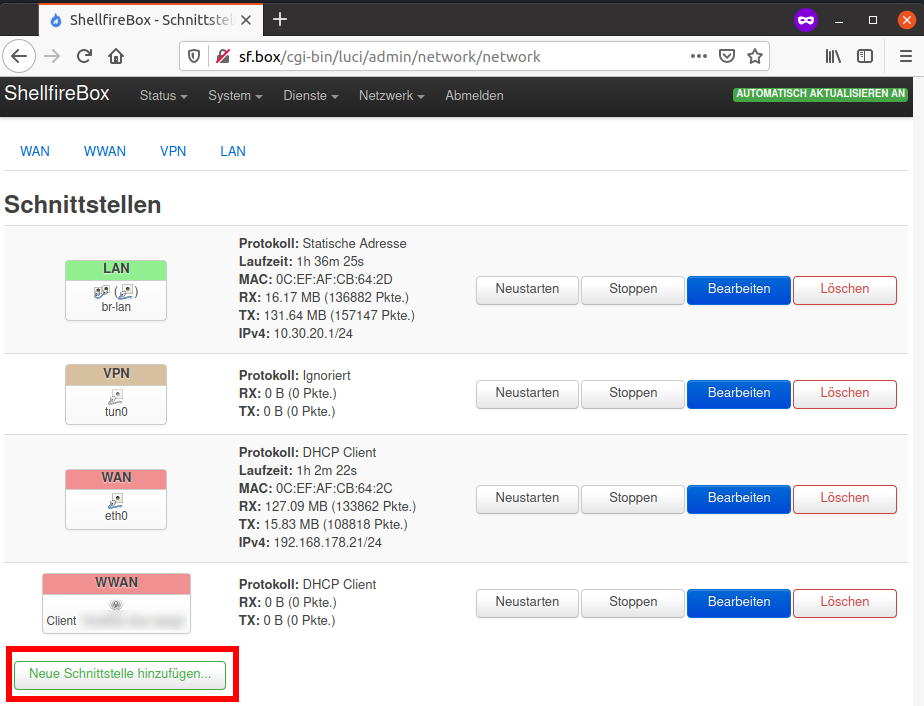Image resolution: width=924 pixels, height=706 pixels.
Task: Click the browser back arrow
Action: coord(20,56)
